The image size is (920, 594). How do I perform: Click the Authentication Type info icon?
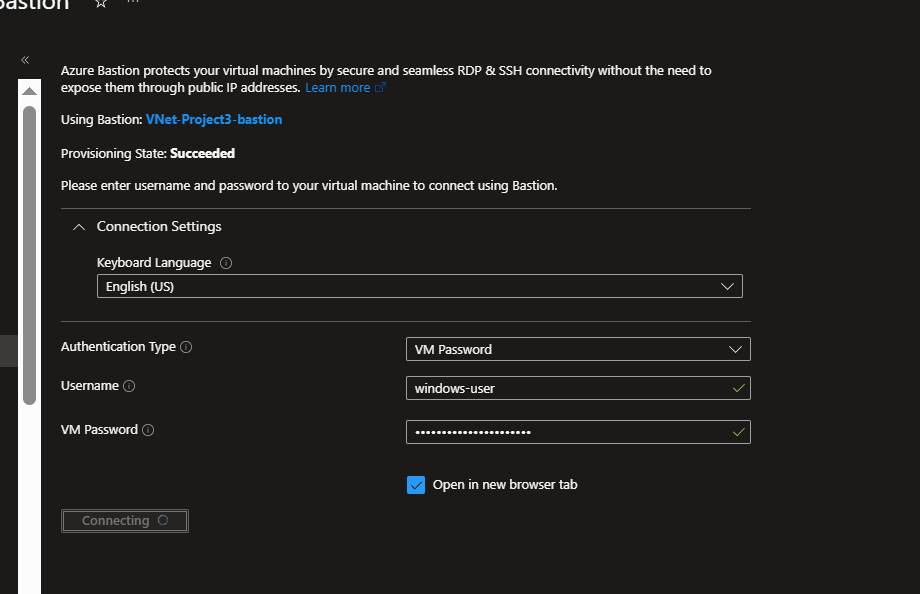click(186, 347)
